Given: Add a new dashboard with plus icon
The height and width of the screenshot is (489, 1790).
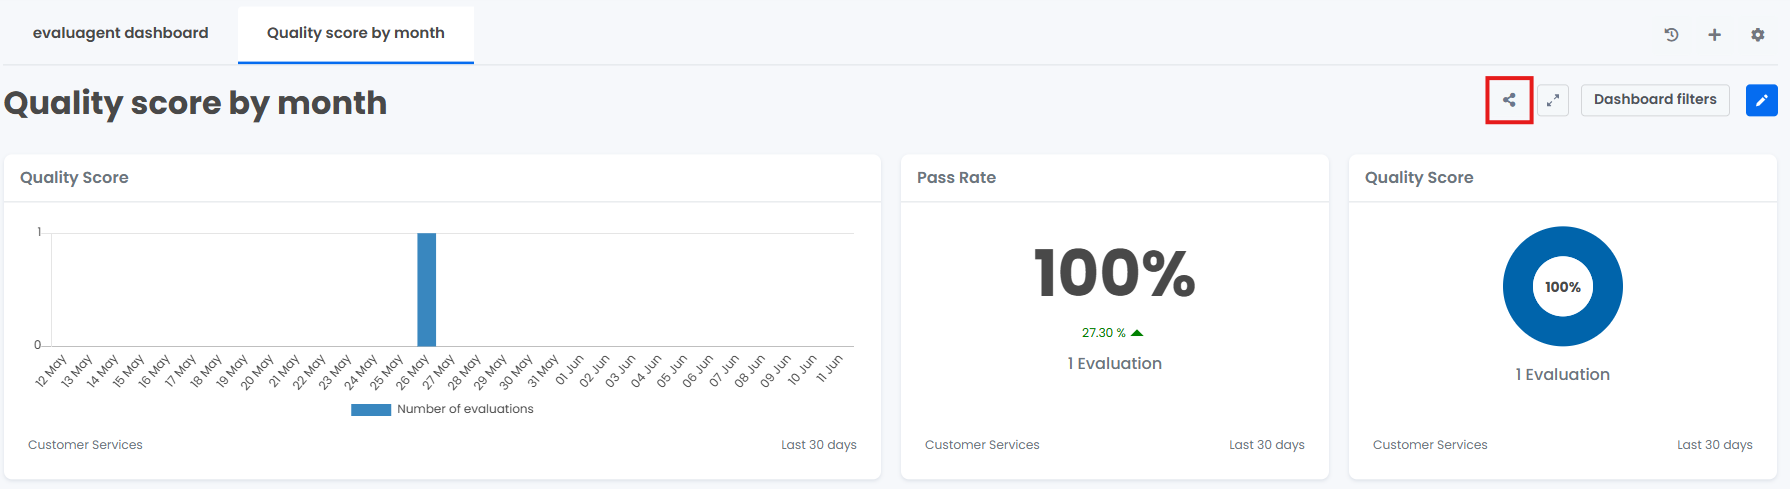Looking at the screenshot, I should click(1714, 34).
